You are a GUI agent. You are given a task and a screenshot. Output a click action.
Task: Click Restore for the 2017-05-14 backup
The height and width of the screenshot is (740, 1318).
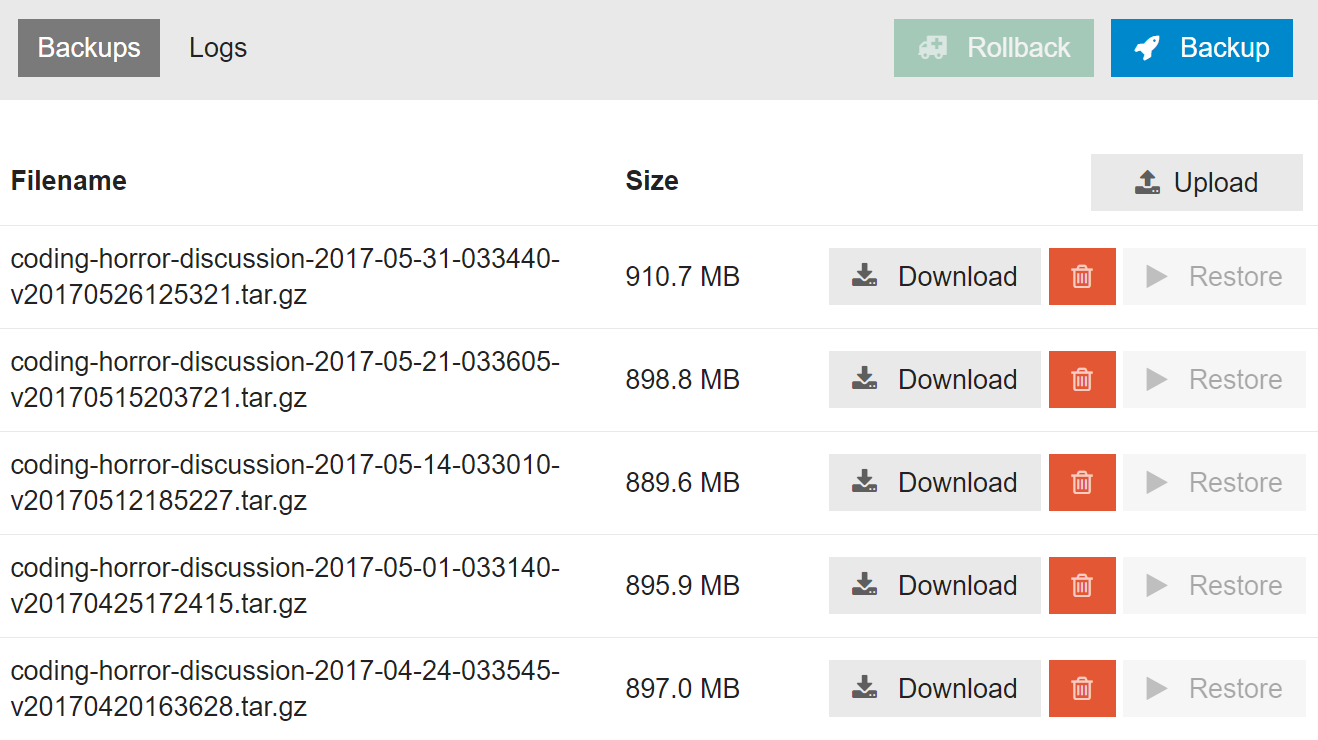pyautogui.click(x=1213, y=482)
